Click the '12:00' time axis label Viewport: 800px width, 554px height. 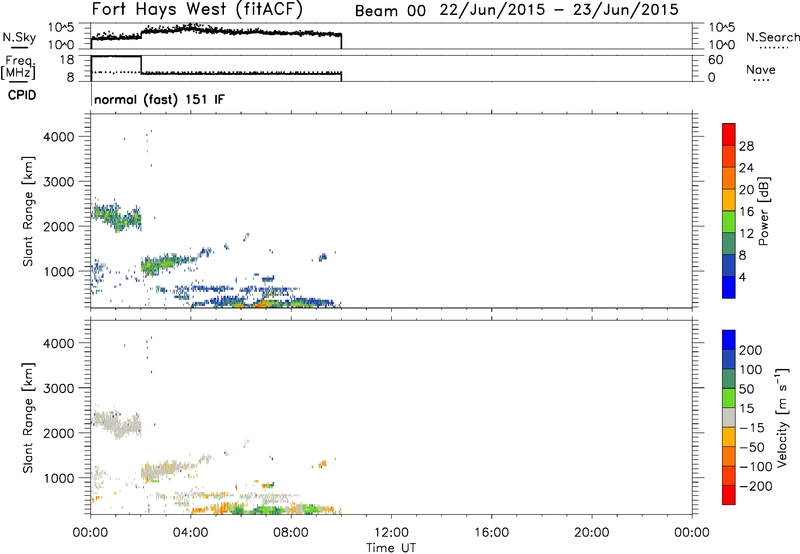[391, 533]
